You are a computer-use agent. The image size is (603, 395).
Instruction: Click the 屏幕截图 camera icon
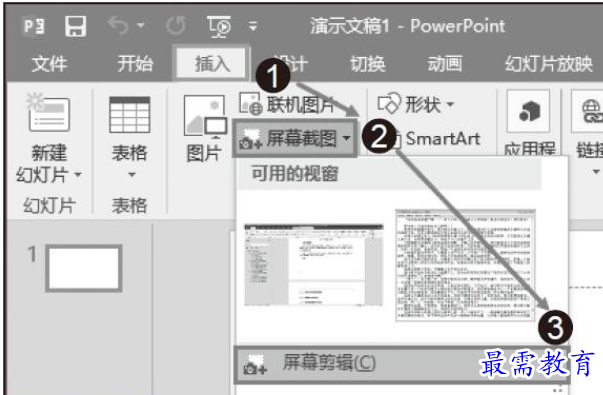coord(250,139)
